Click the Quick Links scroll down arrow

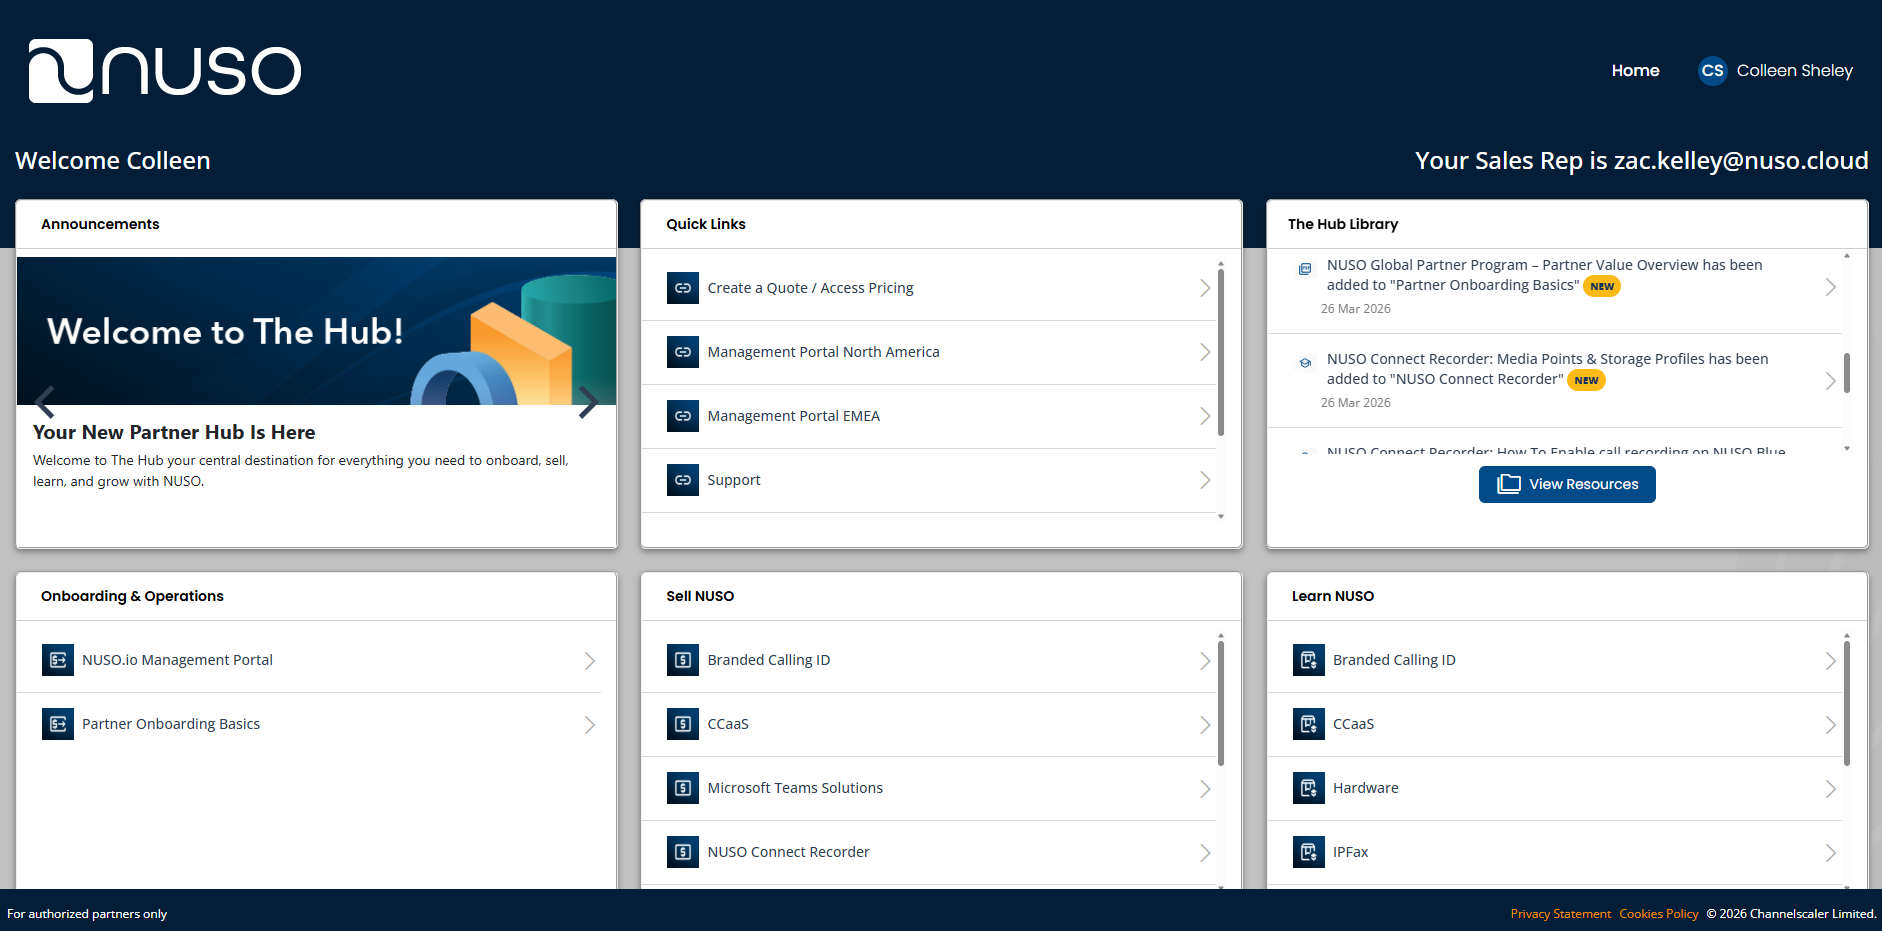pyautogui.click(x=1221, y=517)
